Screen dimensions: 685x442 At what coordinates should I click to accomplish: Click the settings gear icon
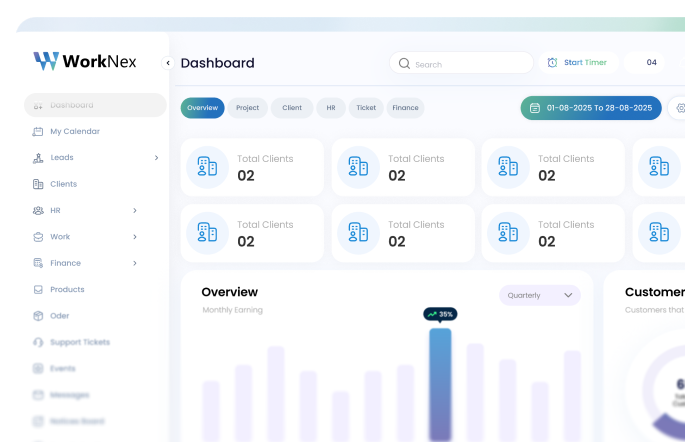(x=680, y=108)
